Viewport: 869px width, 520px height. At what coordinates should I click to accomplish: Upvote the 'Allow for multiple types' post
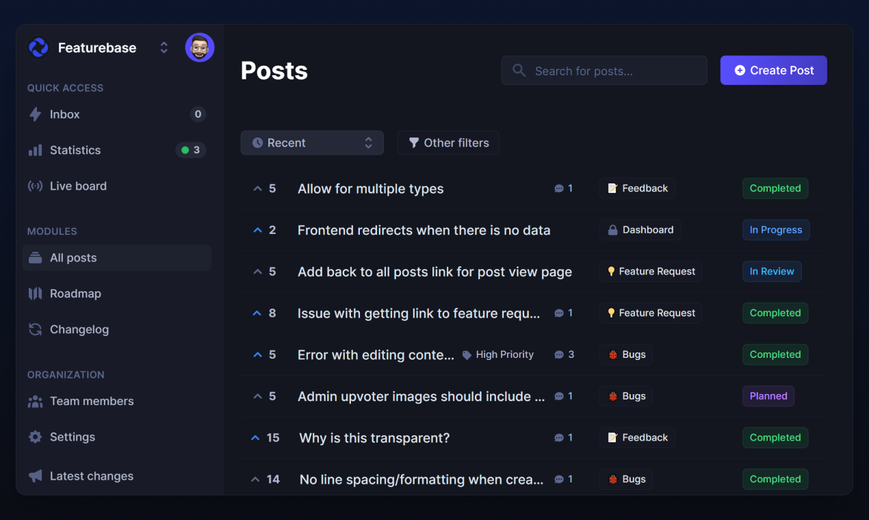(258, 188)
